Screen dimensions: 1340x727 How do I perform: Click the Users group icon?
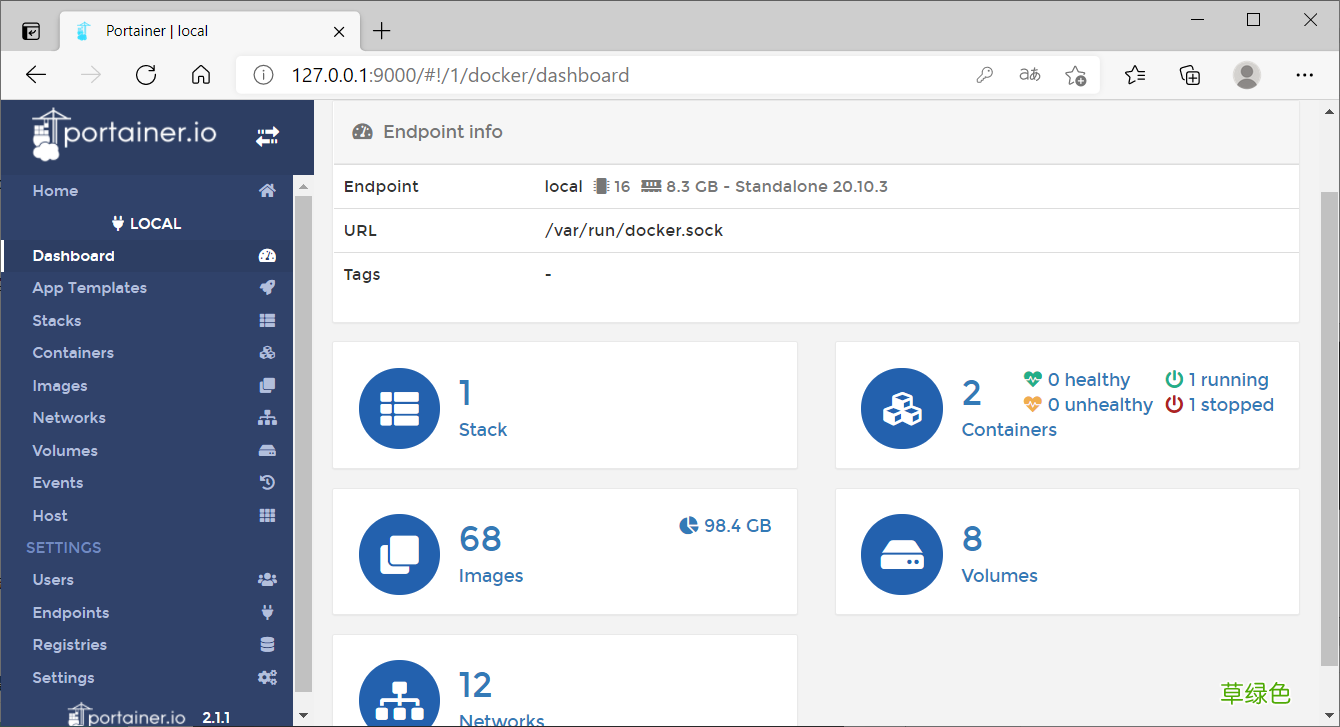coord(266,579)
